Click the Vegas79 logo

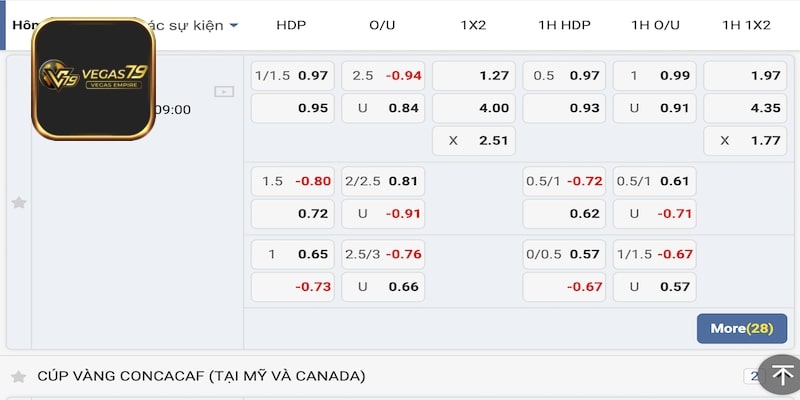93,78
